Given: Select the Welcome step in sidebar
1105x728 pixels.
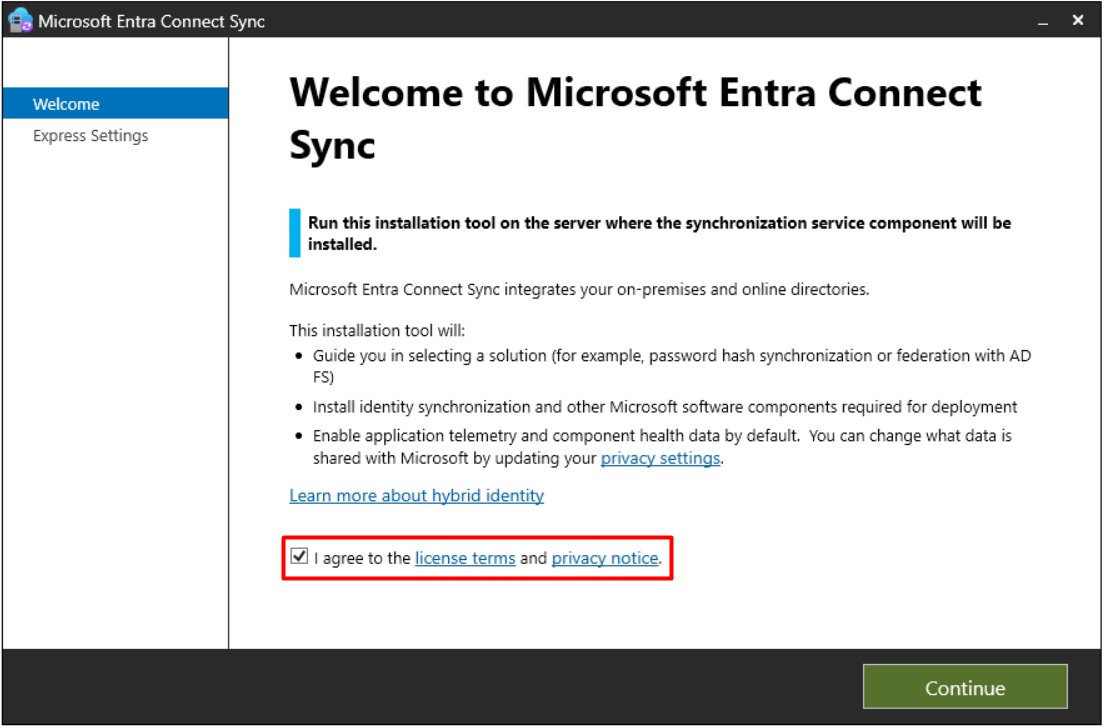Looking at the screenshot, I should click(116, 104).
